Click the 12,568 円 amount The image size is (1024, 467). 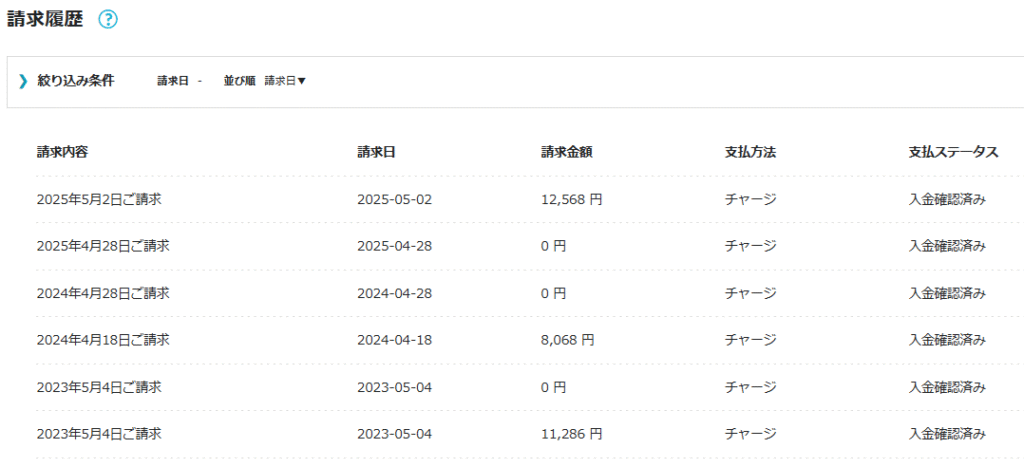point(571,199)
